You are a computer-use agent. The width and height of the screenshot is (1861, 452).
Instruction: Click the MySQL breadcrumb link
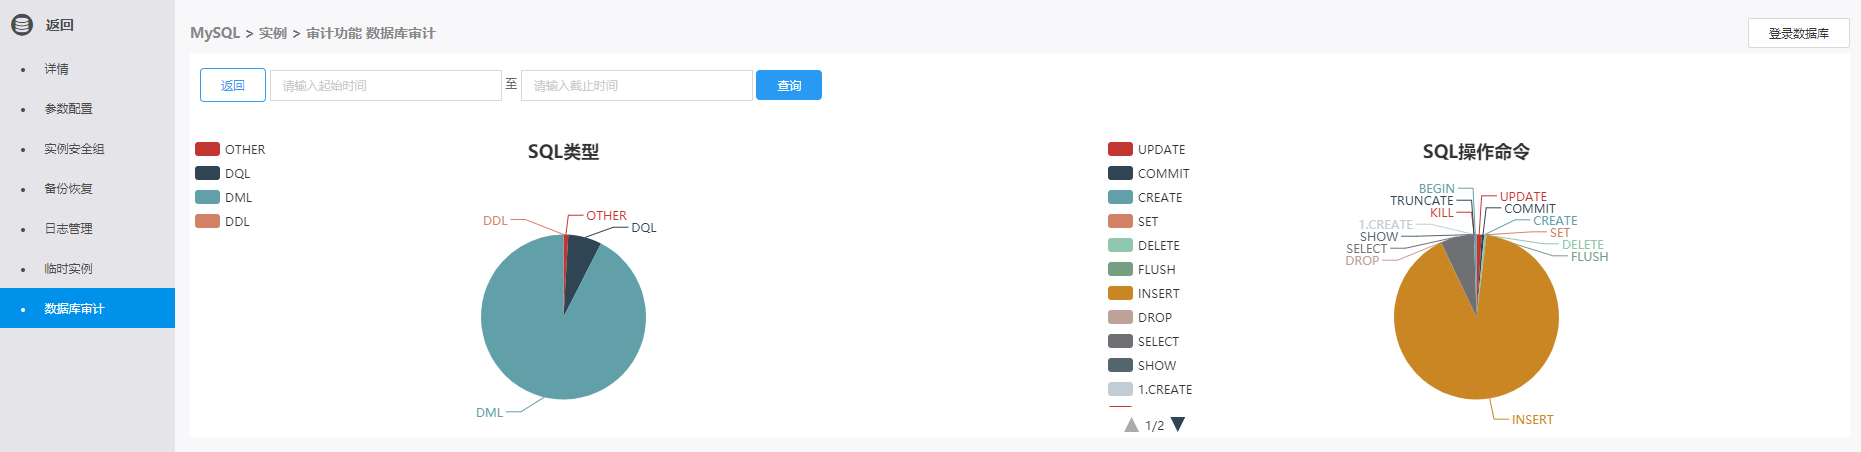click(x=215, y=33)
